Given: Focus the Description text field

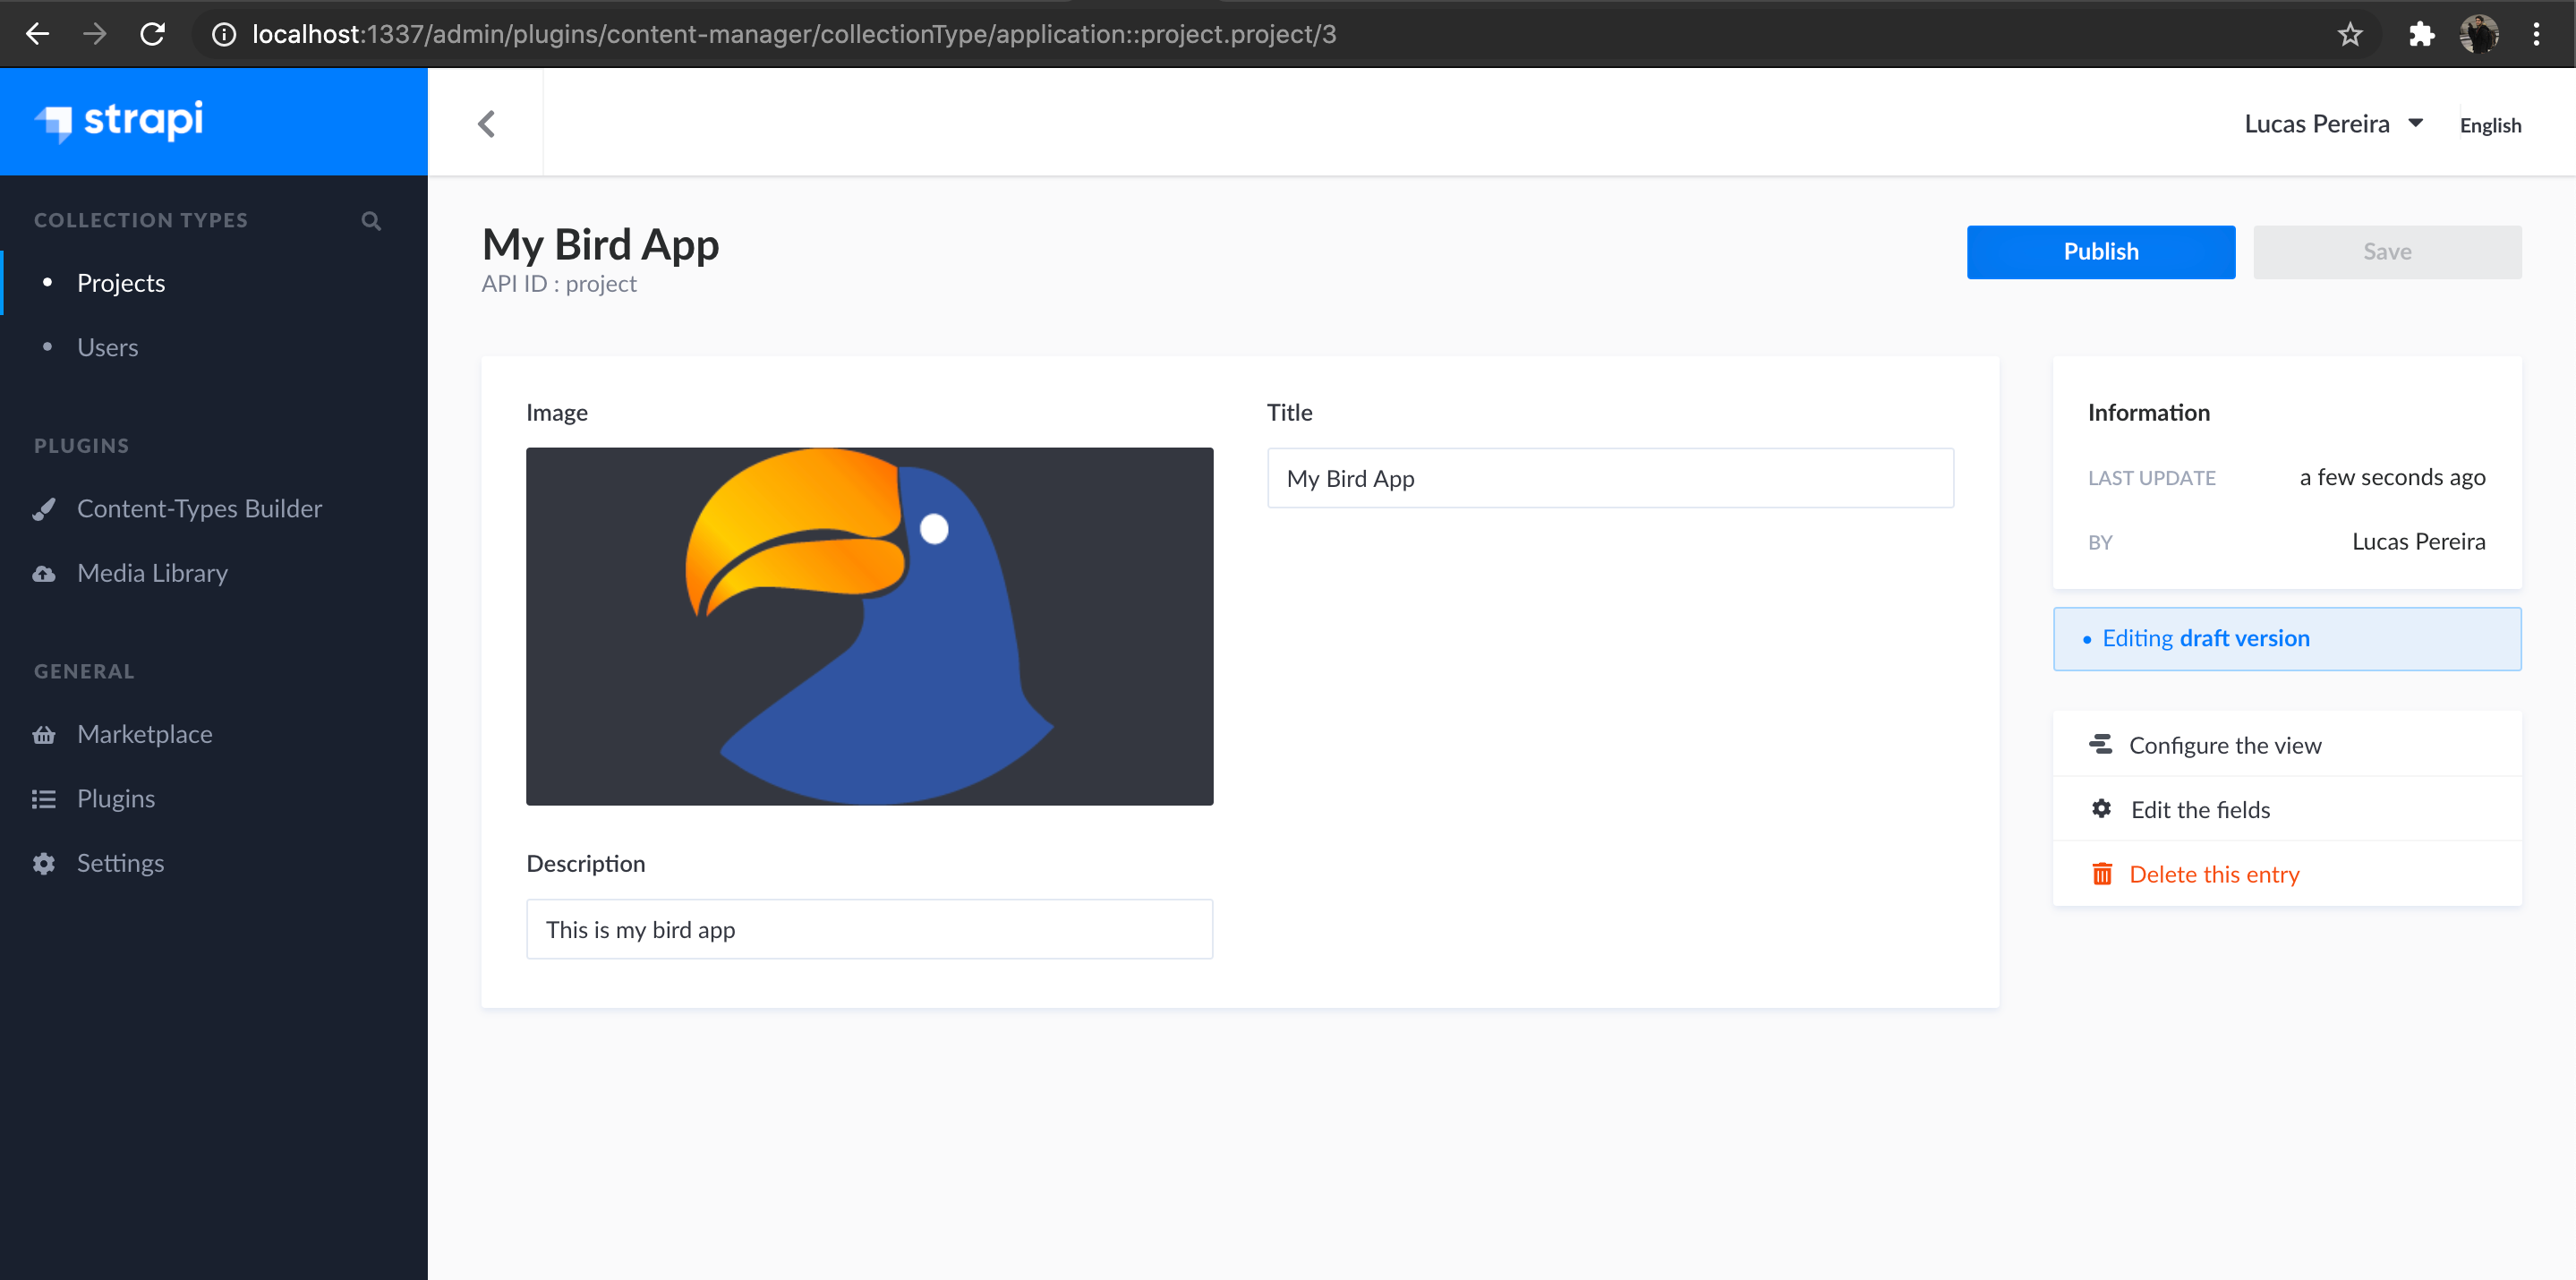Looking at the screenshot, I should [x=869, y=929].
